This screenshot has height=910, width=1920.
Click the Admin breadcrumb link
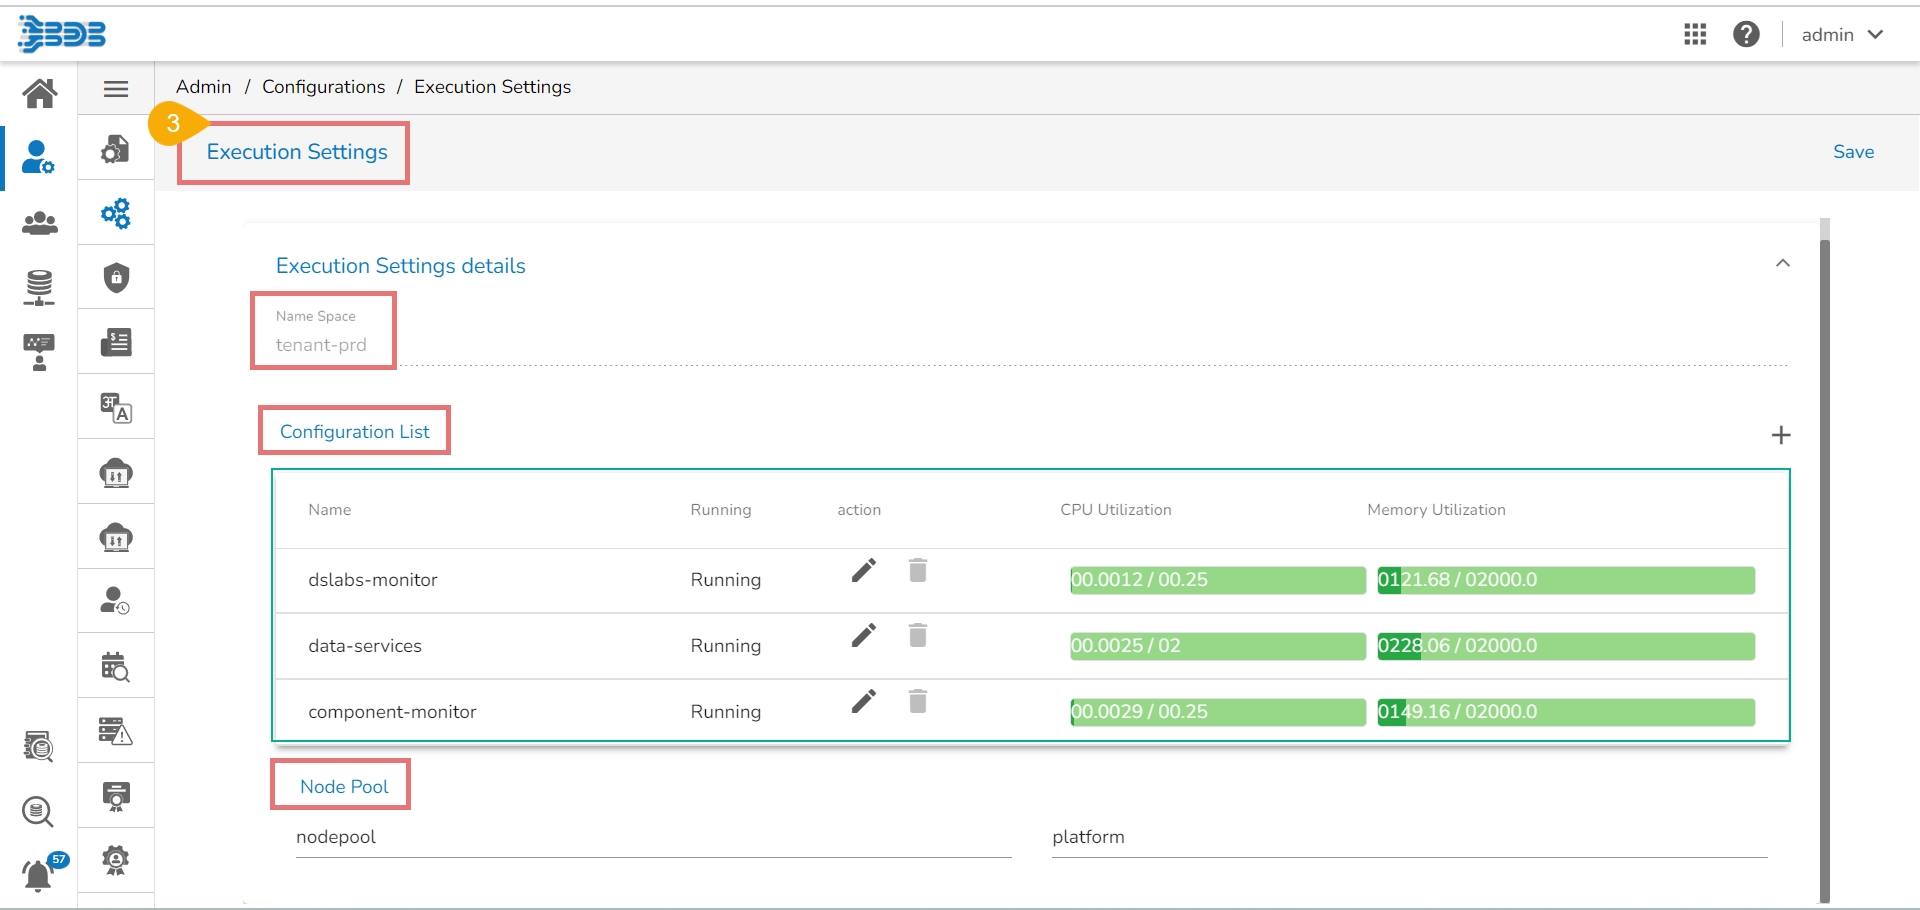coord(203,87)
